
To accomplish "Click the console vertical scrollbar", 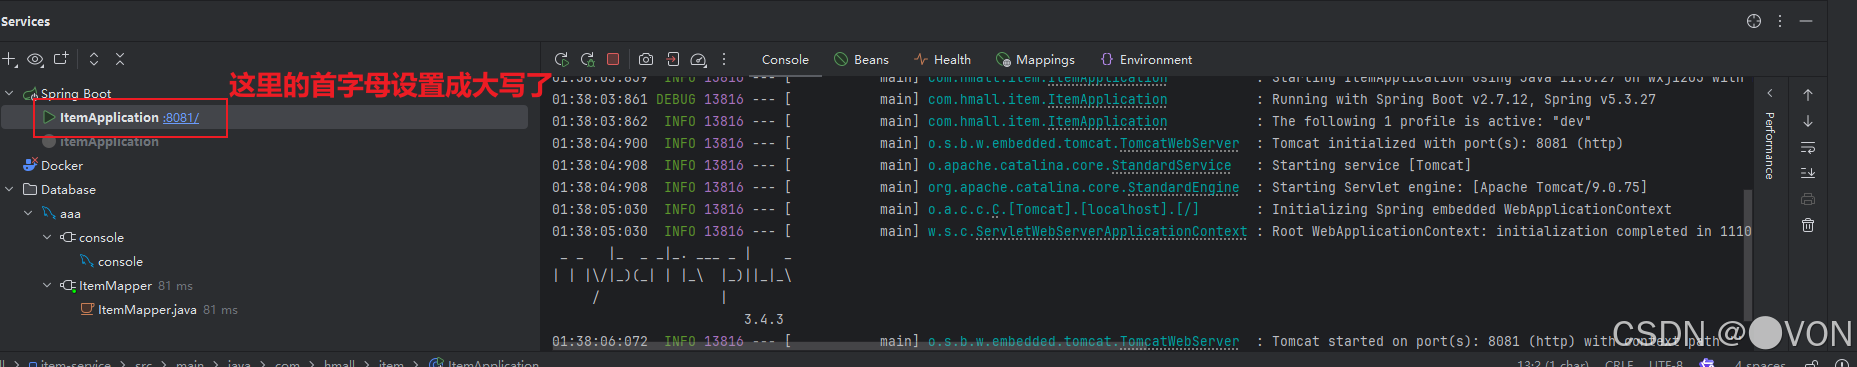I will click(x=1748, y=255).
